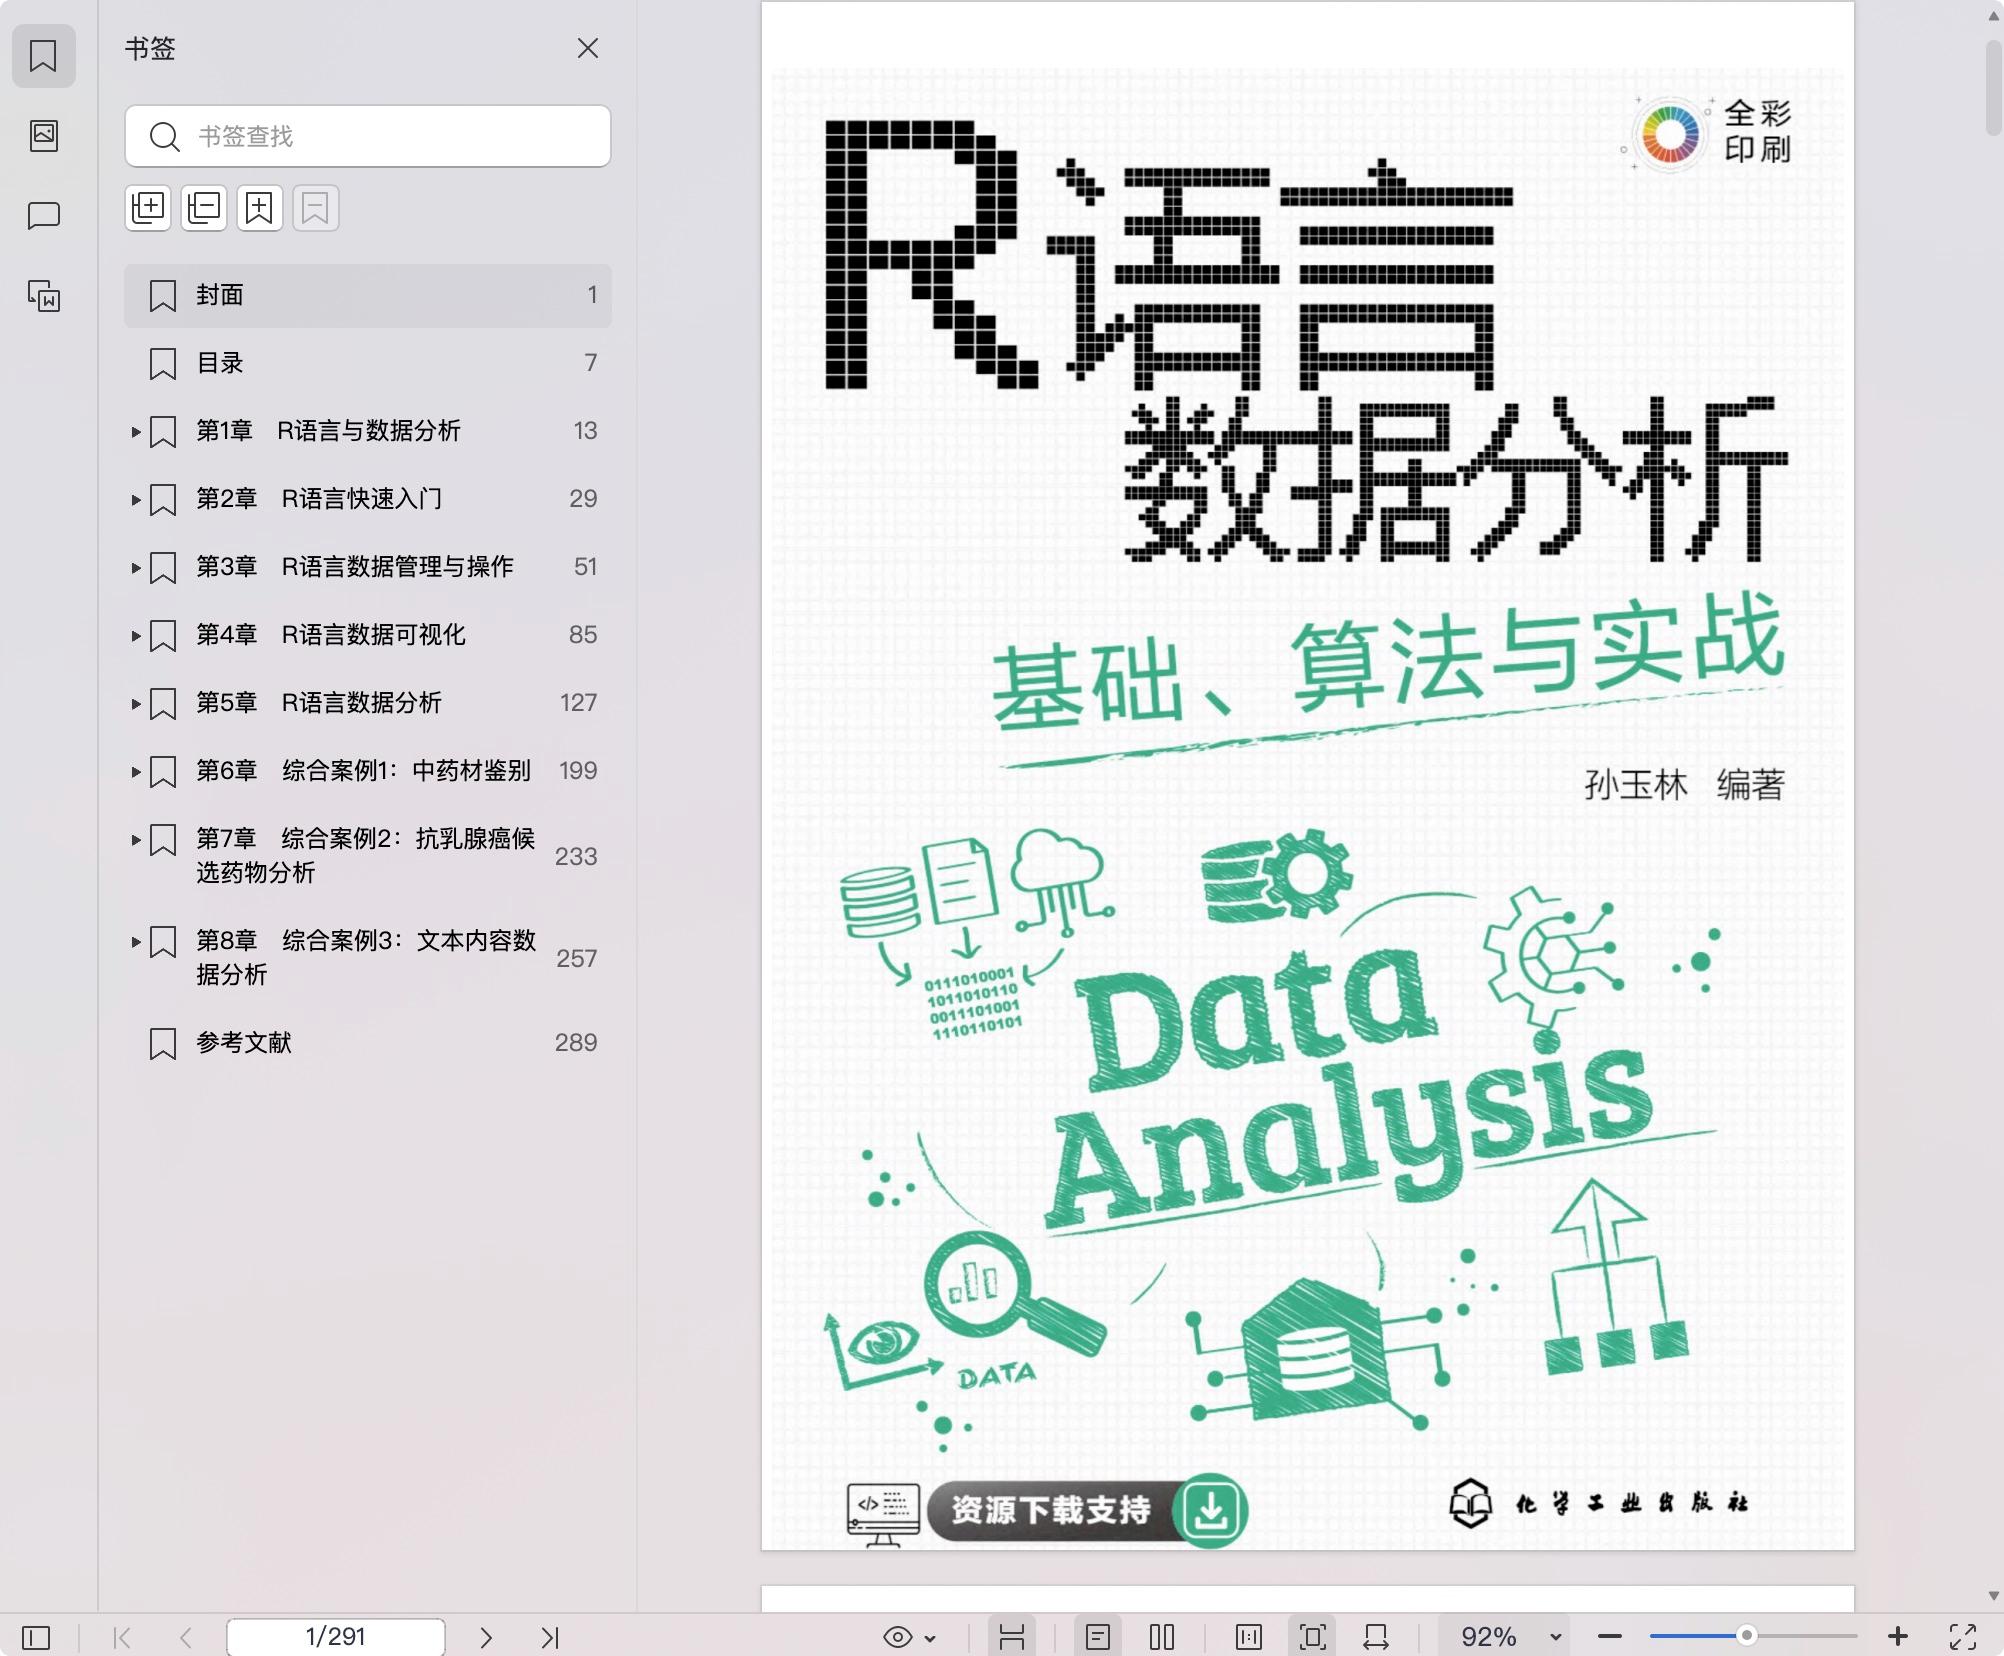2004x1656 pixels.
Task: Expand 第4章 R语言数据可视化 bookmark
Action: pyautogui.click(x=136, y=636)
